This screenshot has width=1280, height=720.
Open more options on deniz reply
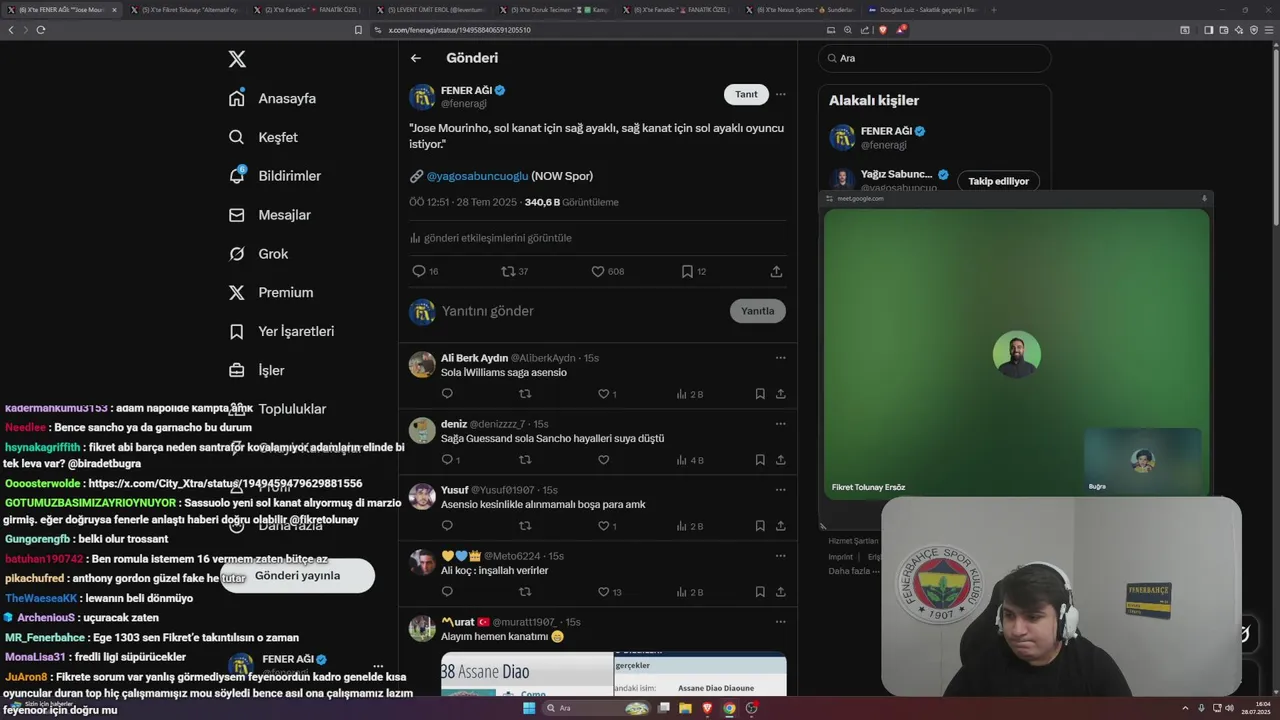click(781, 424)
